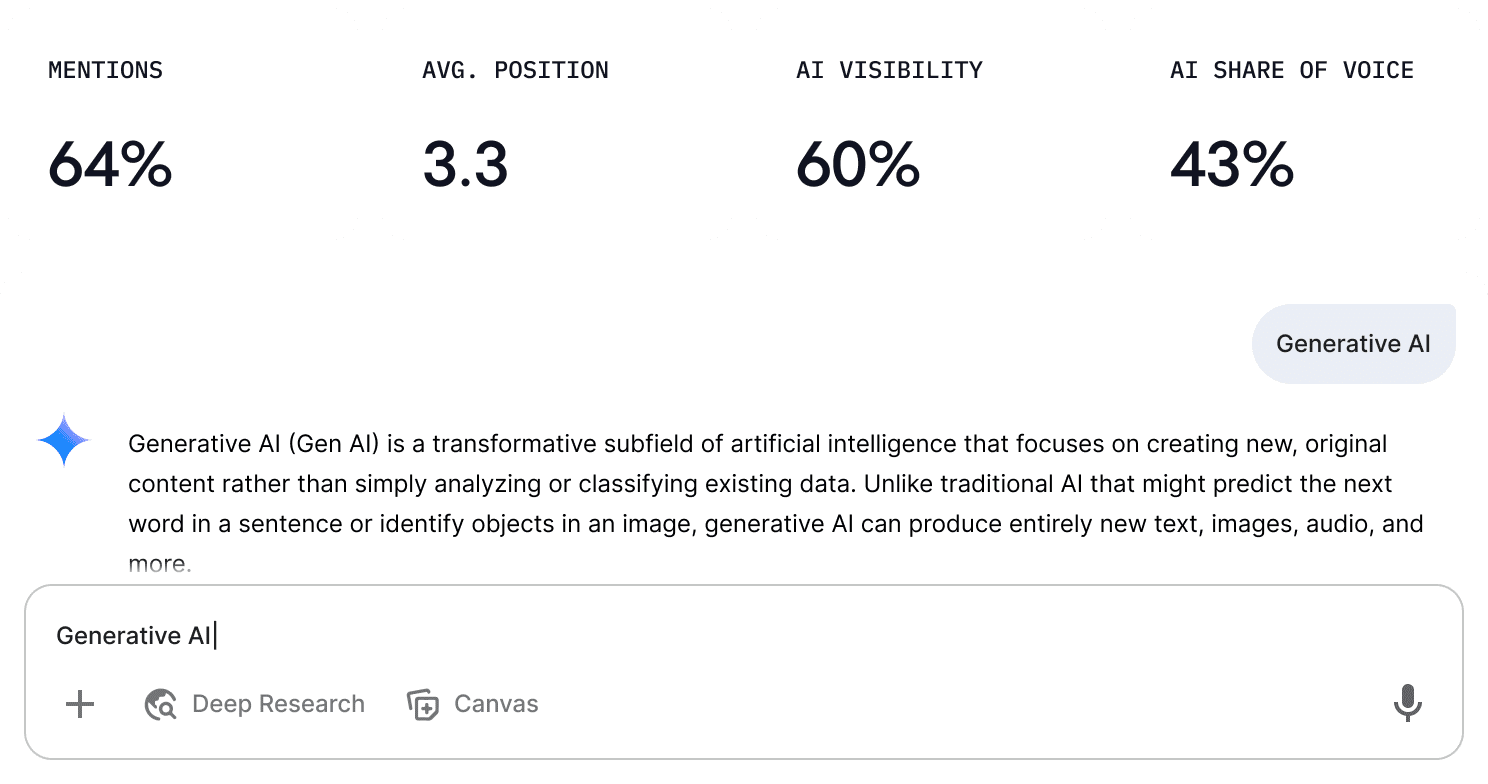This screenshot has width=1488, height=784.
Task: Click the Deep Research globe icon
Action: (x=161, y=704)
